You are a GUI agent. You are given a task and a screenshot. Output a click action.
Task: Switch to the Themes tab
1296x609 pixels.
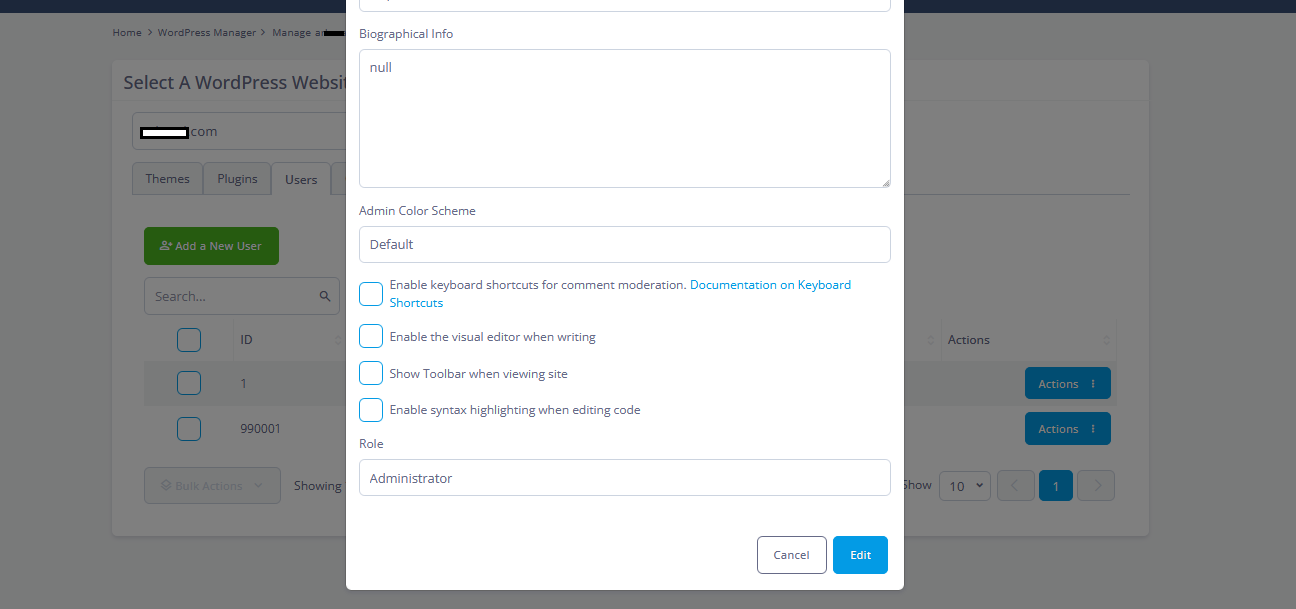[x=167, y=179]
